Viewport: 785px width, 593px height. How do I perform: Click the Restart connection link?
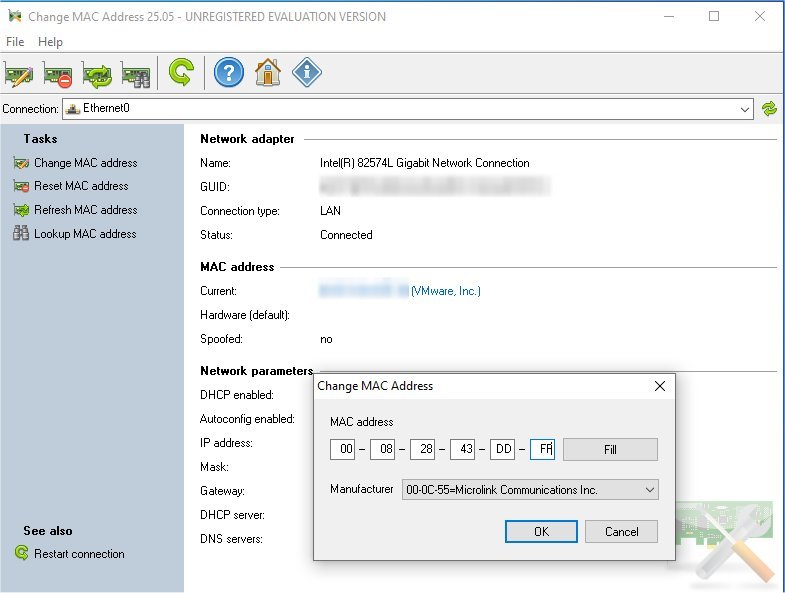[x=79, y=554]
